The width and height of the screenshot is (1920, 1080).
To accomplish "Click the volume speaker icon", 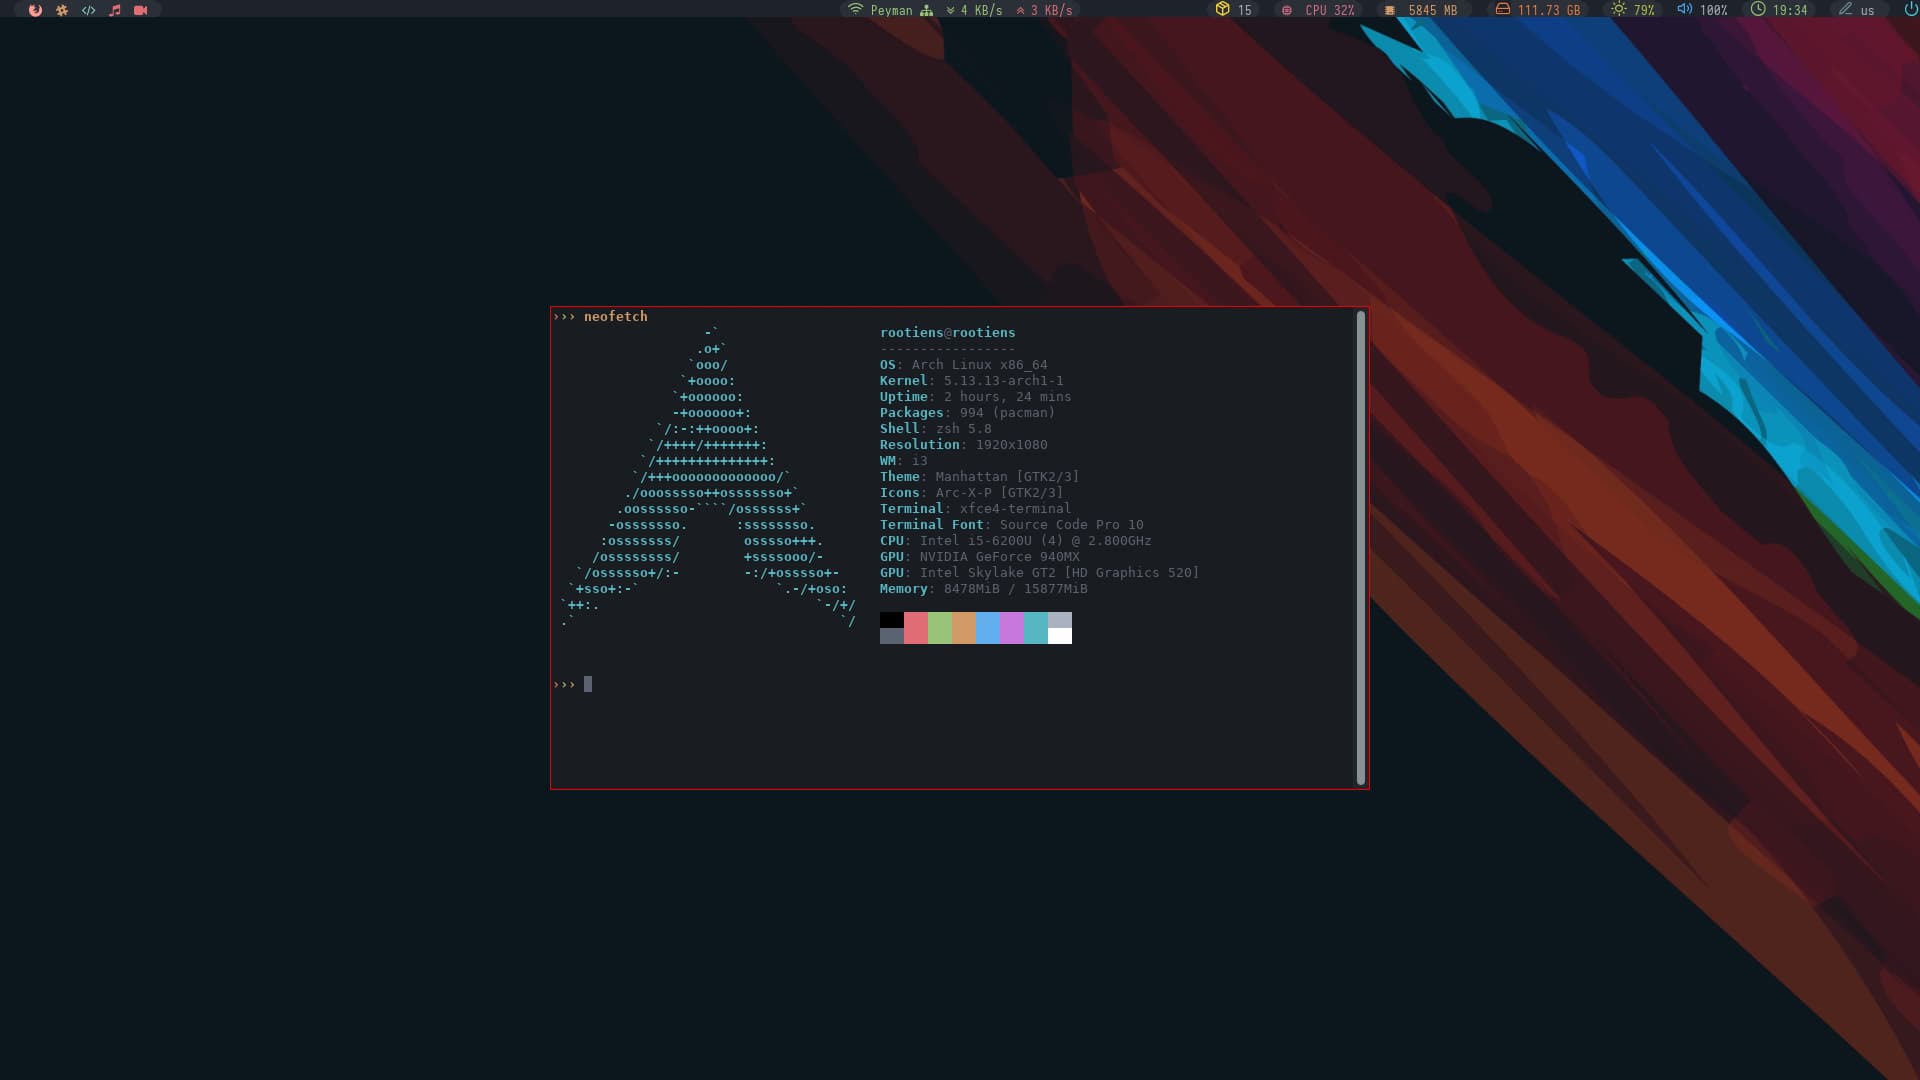I will click(1685, 9).
